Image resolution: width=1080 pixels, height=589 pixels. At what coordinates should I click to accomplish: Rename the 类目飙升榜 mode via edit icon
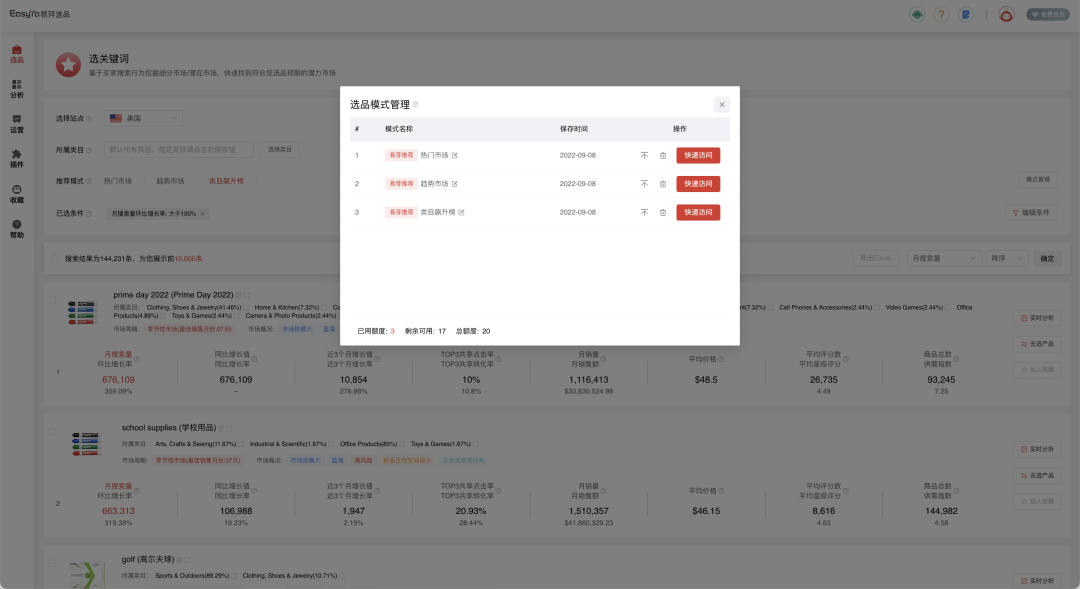461,212
